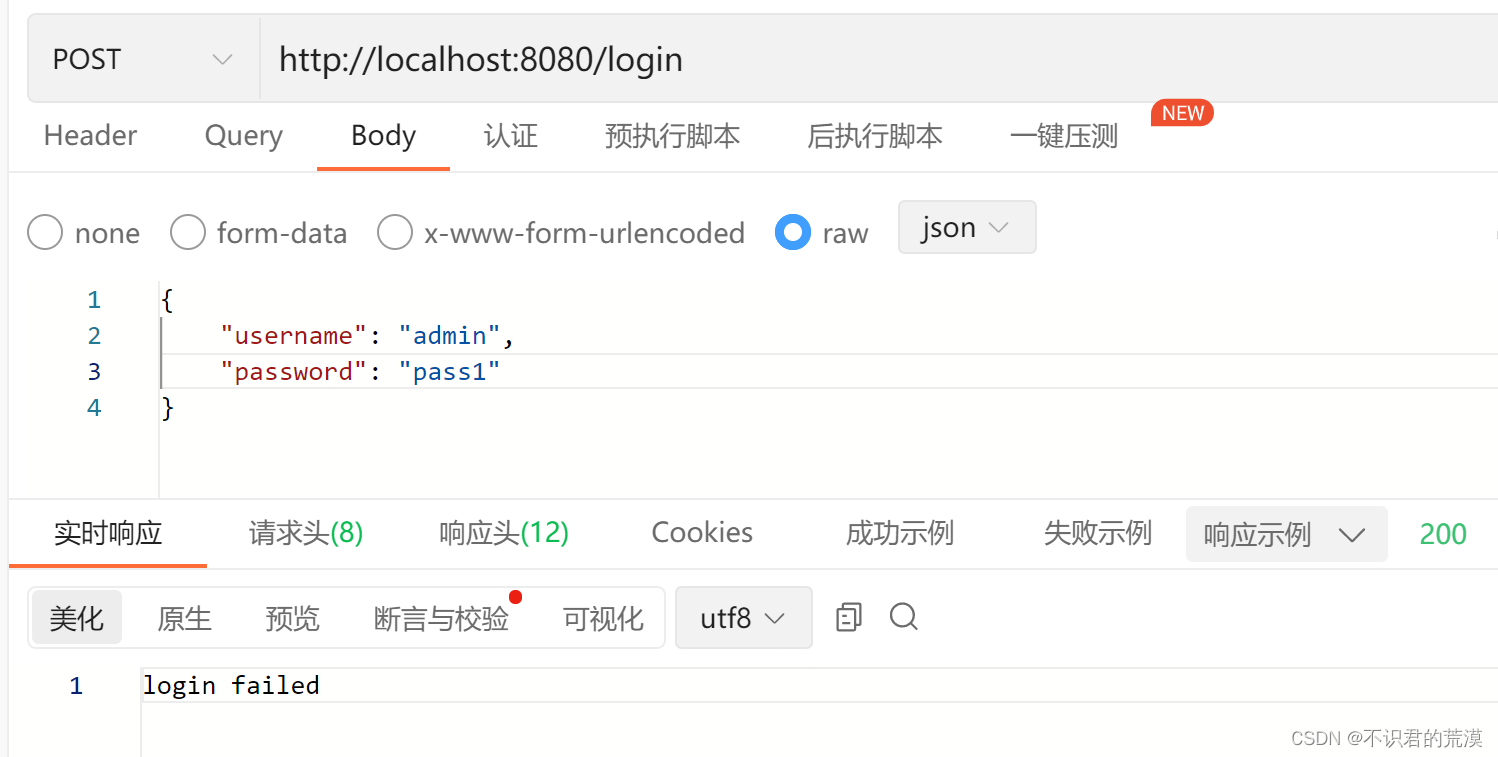
Task: Select the 预览 response view
Action: click(292, 618)
